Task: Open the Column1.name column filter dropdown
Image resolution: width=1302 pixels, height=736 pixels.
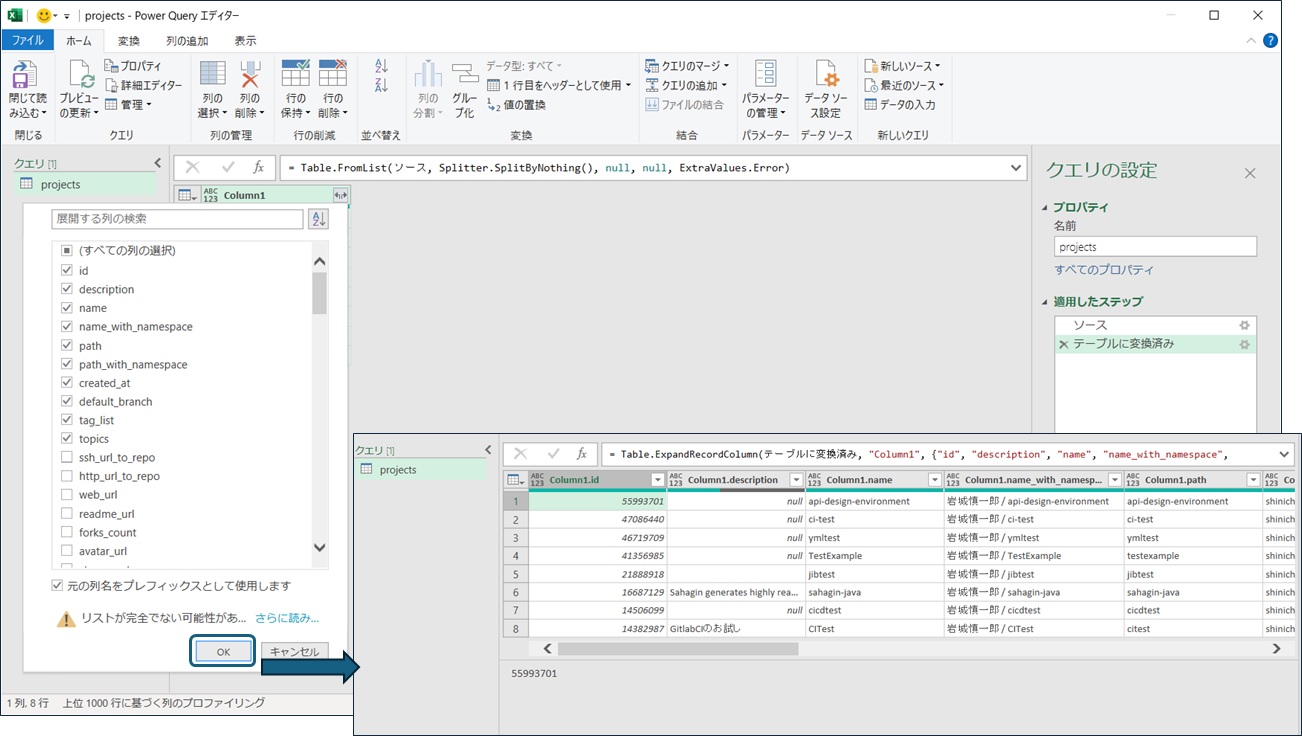Action: [935, 480]
